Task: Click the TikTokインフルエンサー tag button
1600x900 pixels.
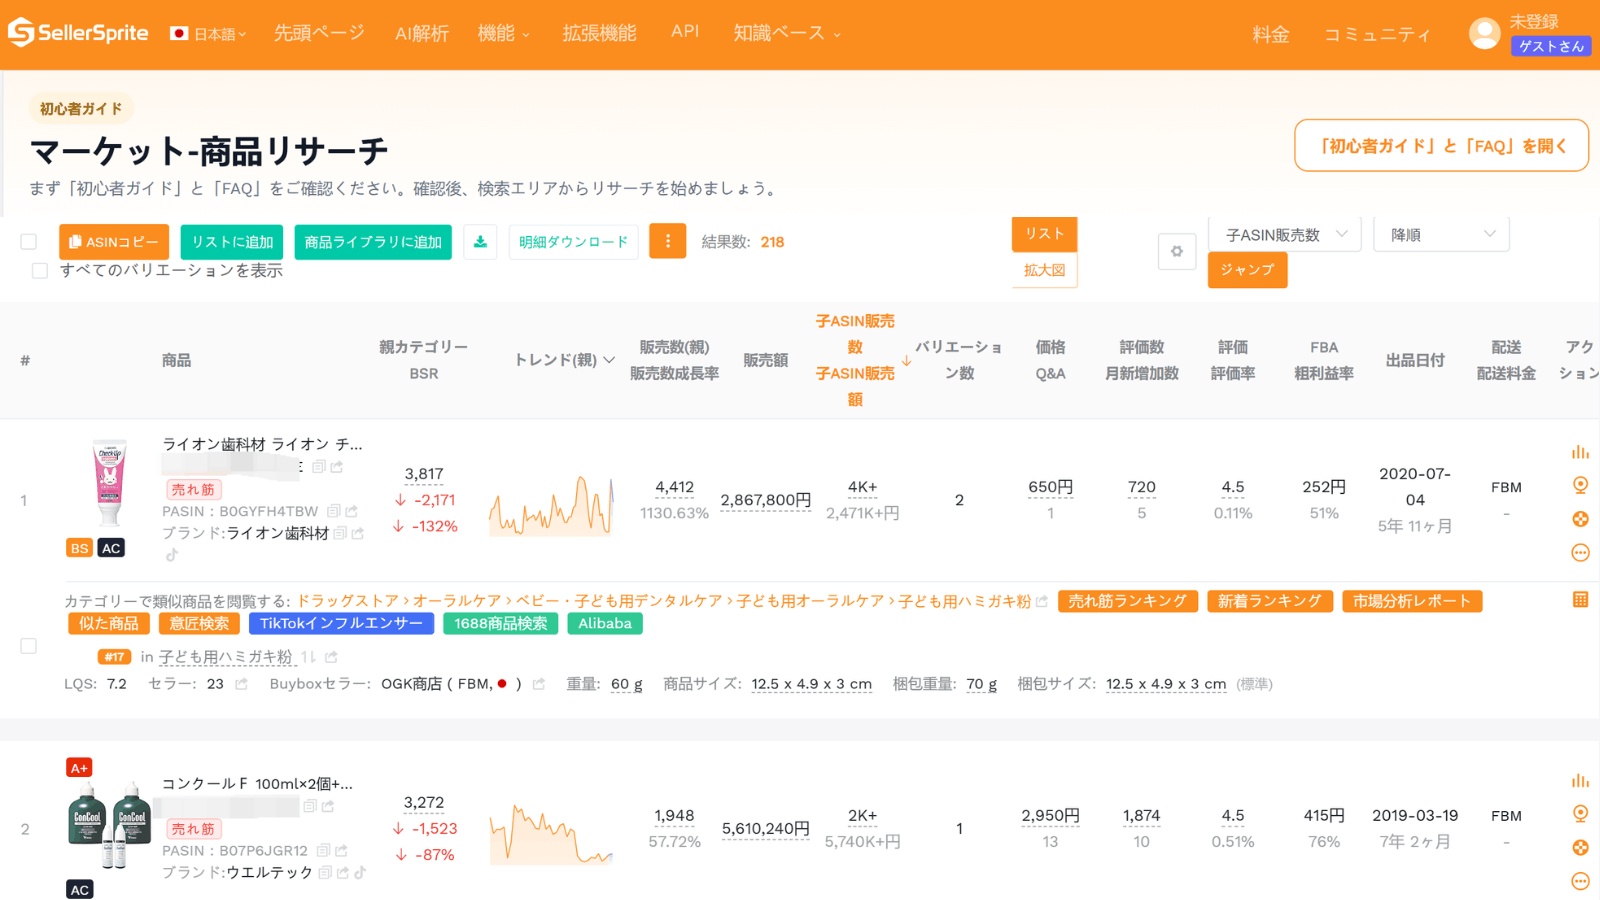Action: (341, 623)
